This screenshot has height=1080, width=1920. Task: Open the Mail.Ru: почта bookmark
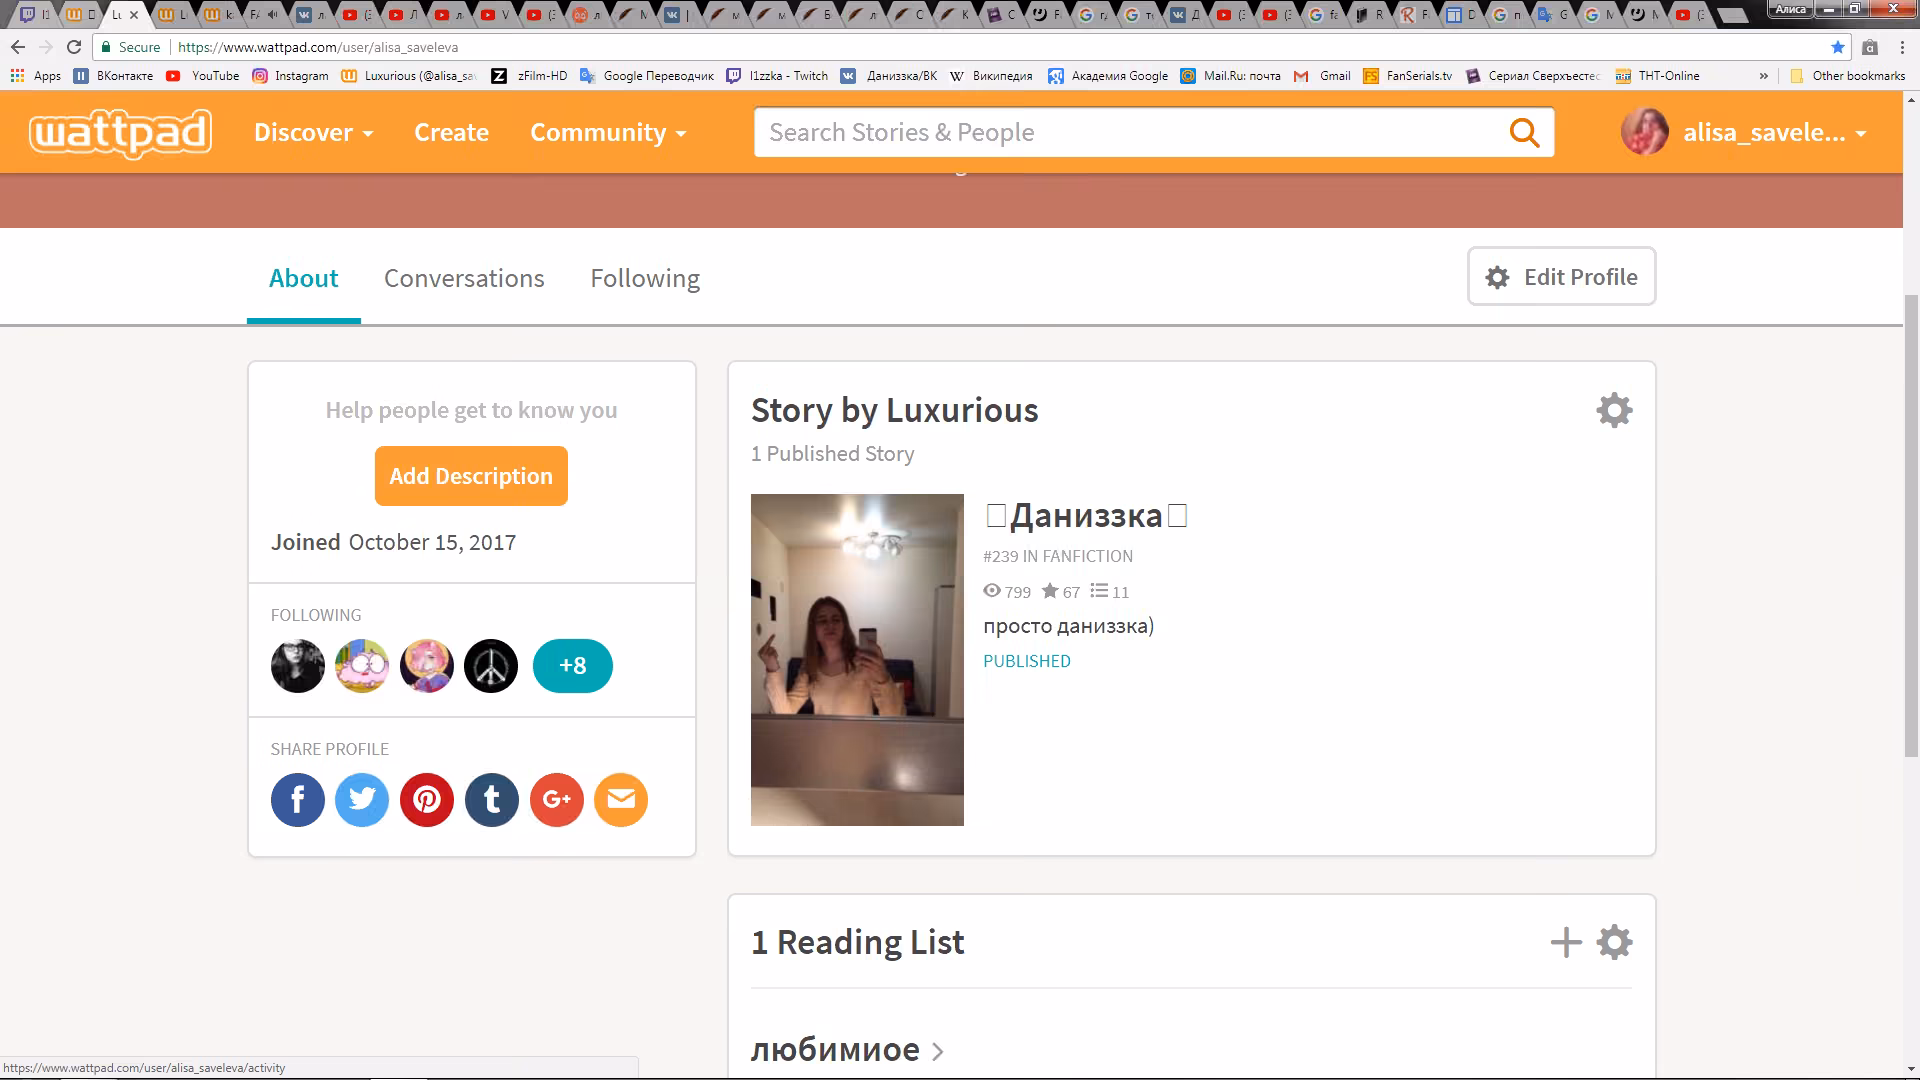1231,76
